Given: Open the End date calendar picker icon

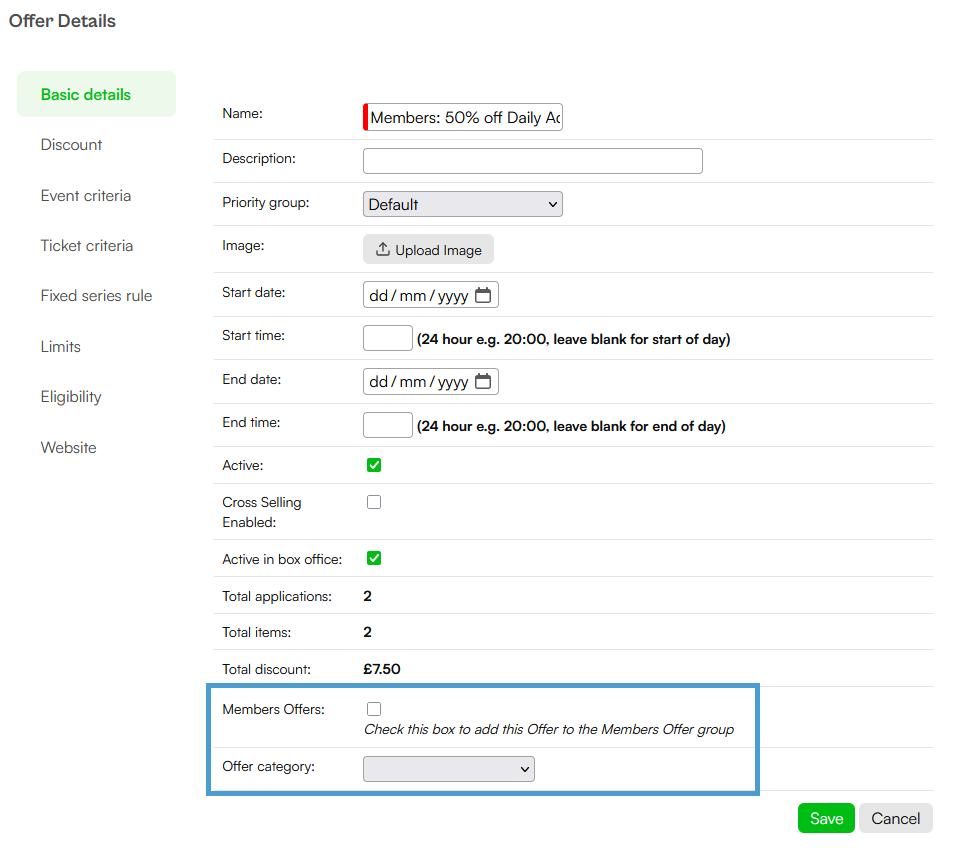Looking at the screenshot, I should [482, 381].
